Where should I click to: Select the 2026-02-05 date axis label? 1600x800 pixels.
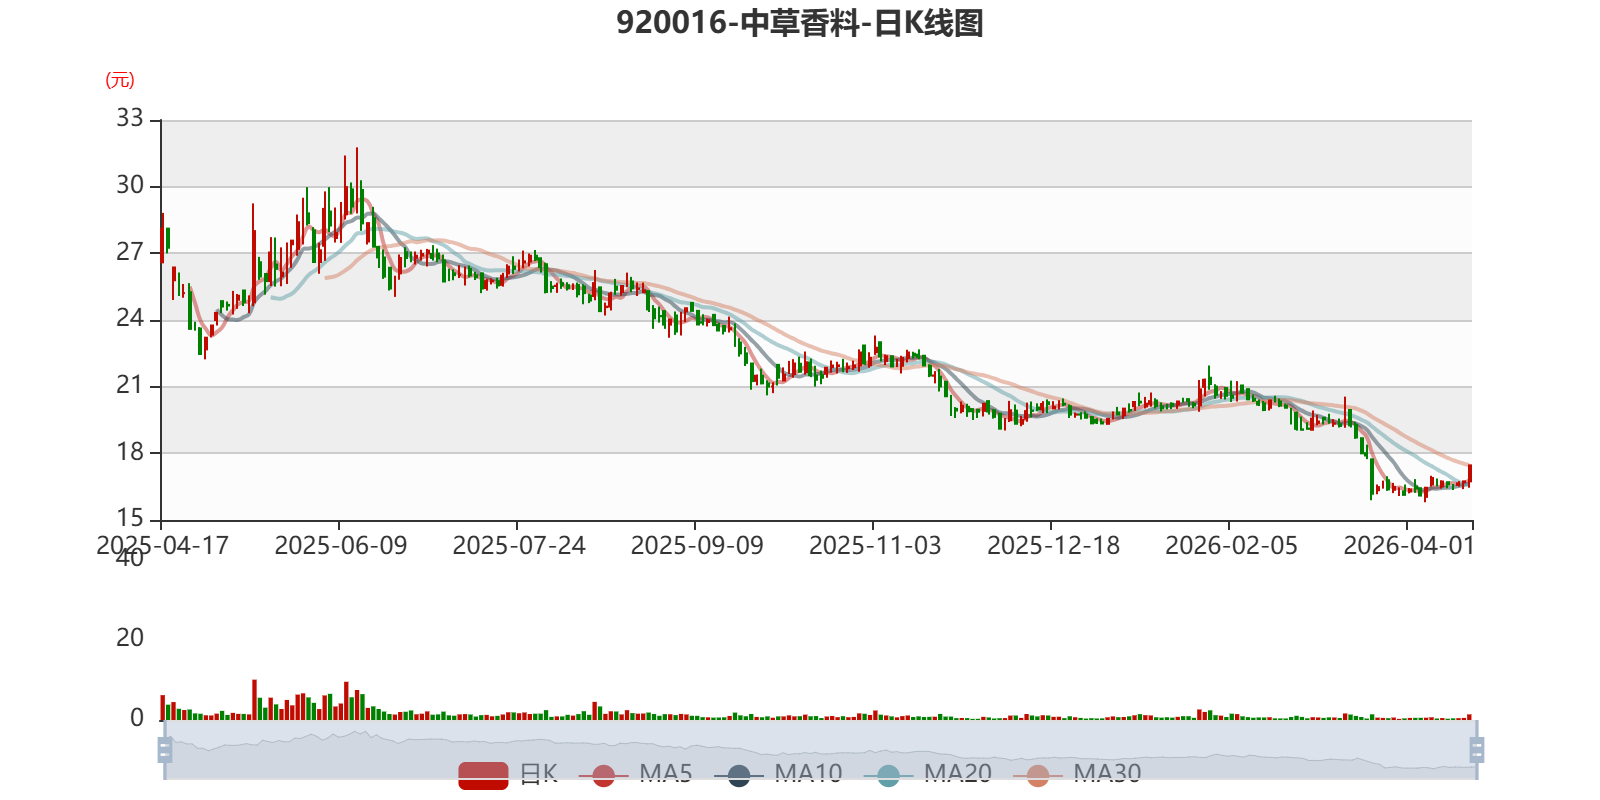[1231, 546]
